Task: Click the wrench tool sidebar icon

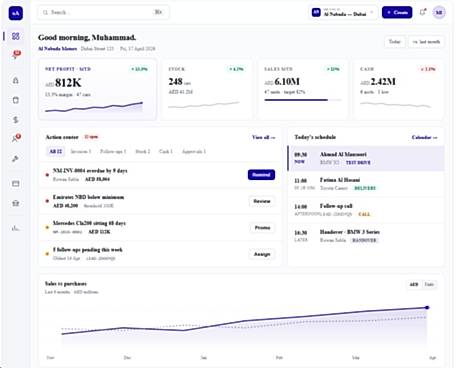Action: point(16,159)
